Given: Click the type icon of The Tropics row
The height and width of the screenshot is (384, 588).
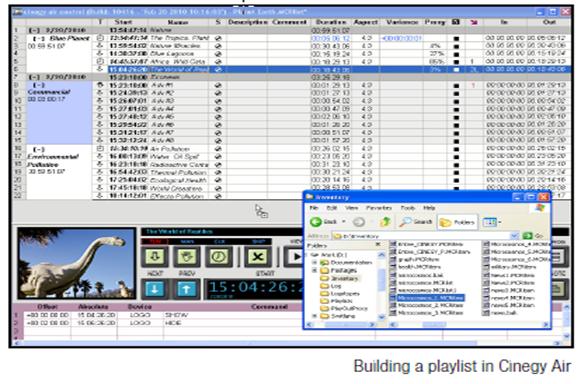Looking at the screenshot, I should coord(100,38).
